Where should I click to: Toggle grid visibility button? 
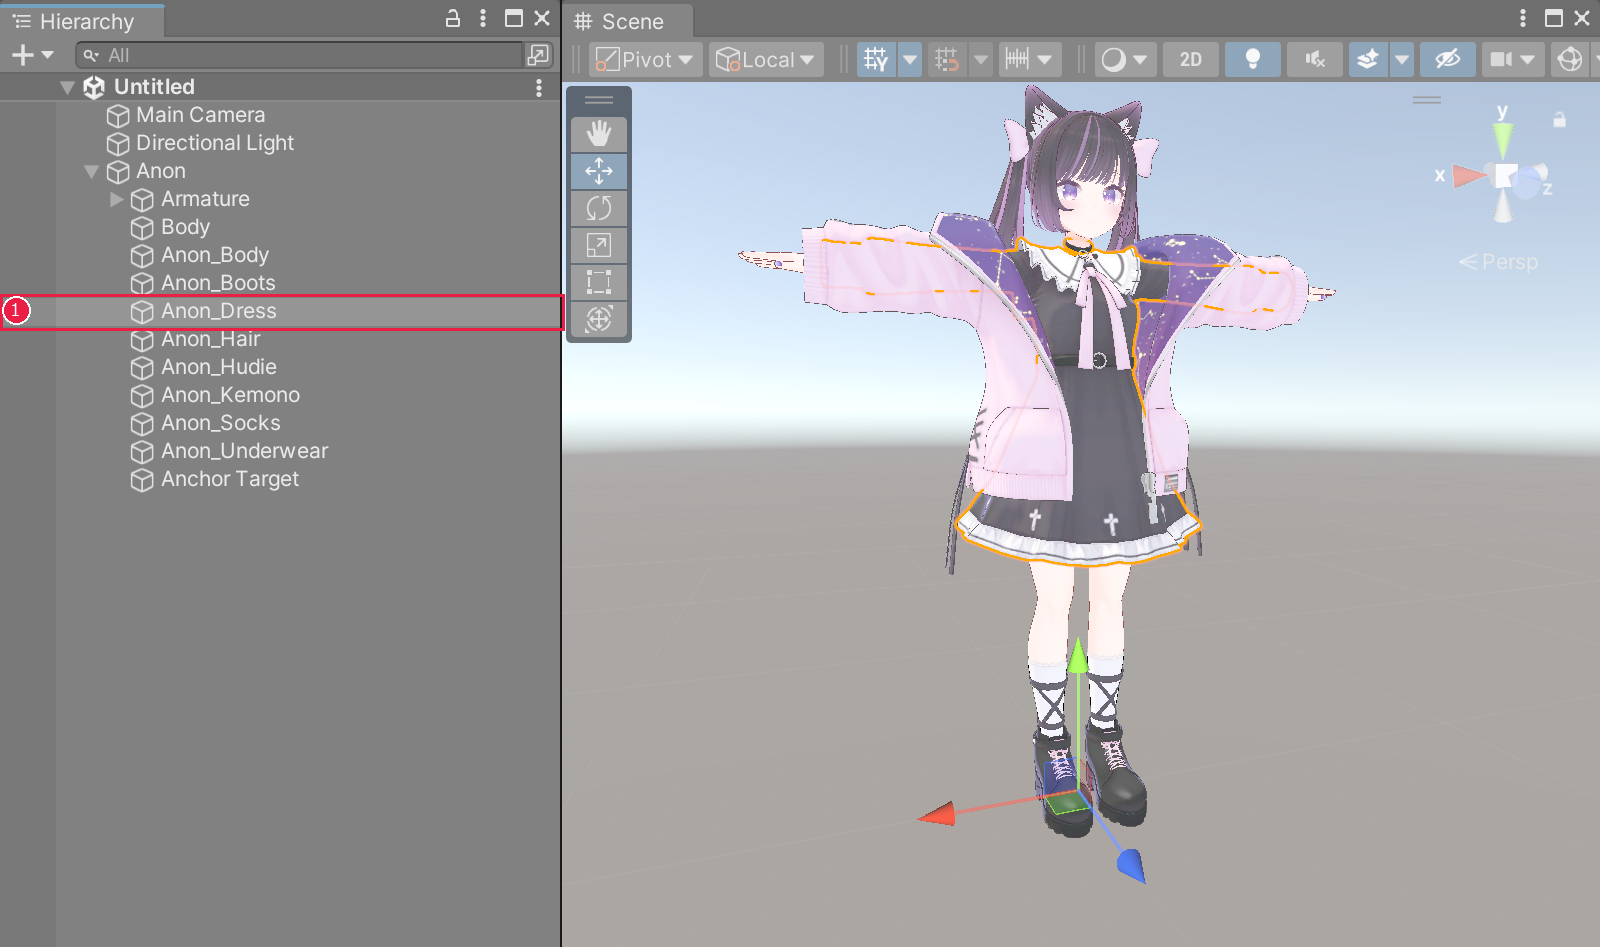pos(877,60)
